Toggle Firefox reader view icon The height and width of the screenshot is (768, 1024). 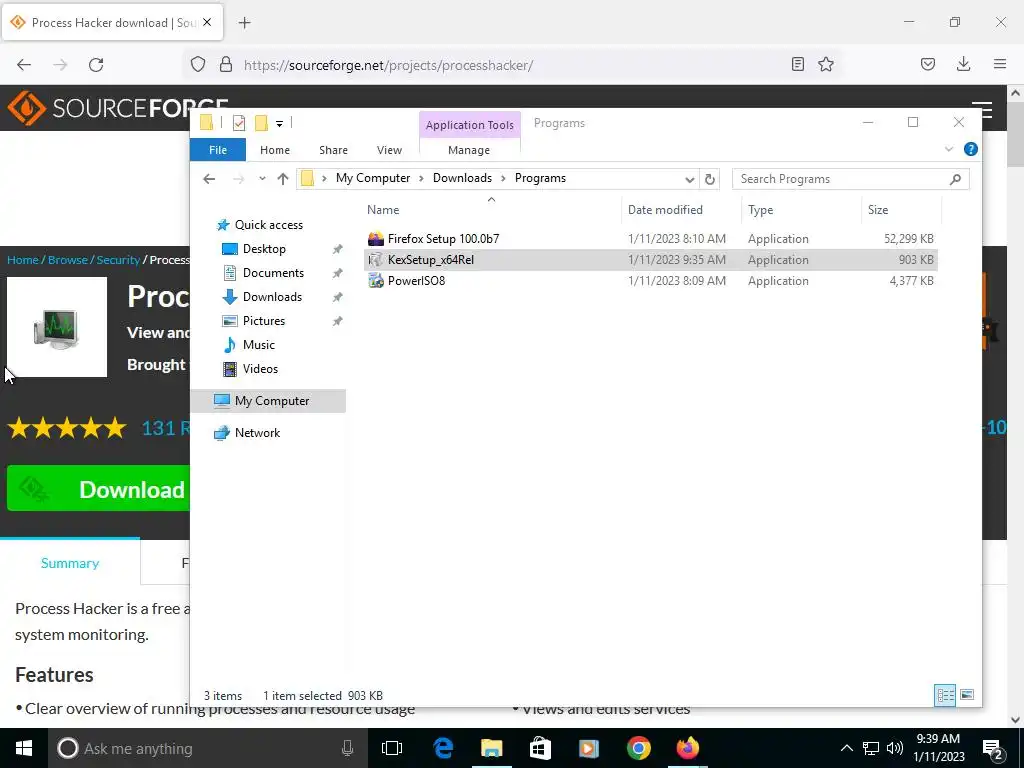797,64
